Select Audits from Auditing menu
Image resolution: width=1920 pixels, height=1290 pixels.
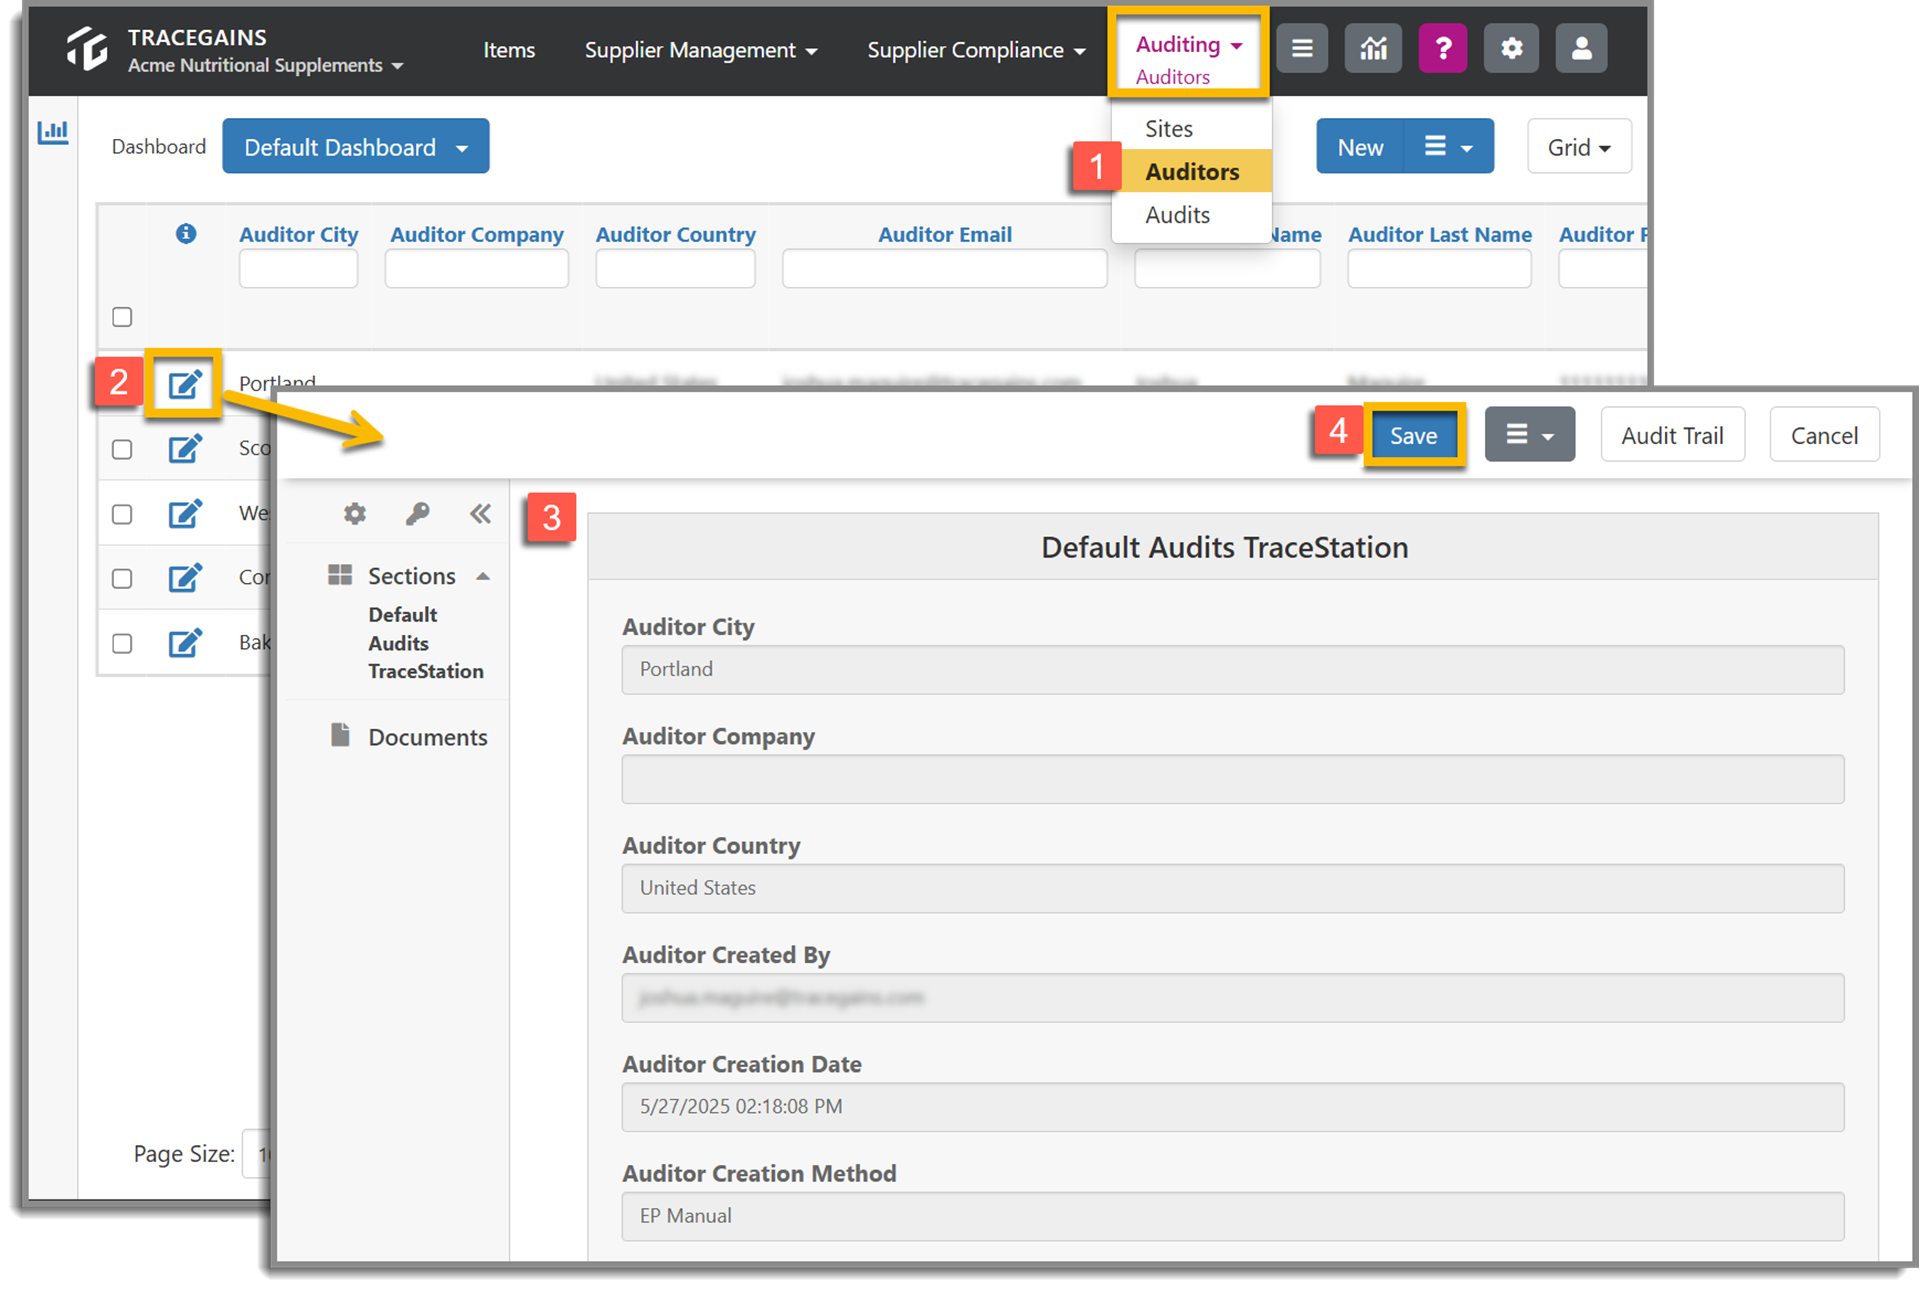[x=1177, y=215]
